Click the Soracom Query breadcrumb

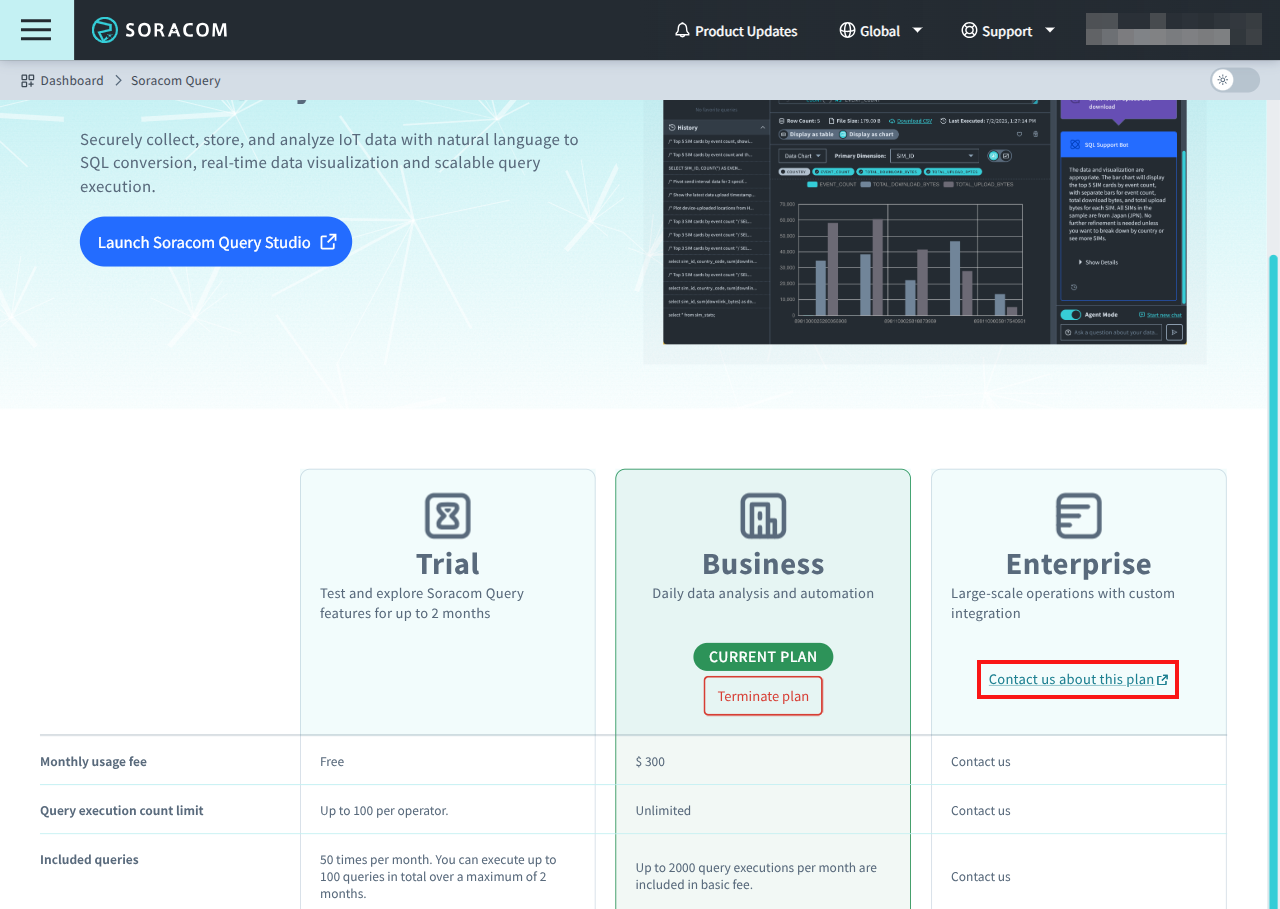pos(176,80)
